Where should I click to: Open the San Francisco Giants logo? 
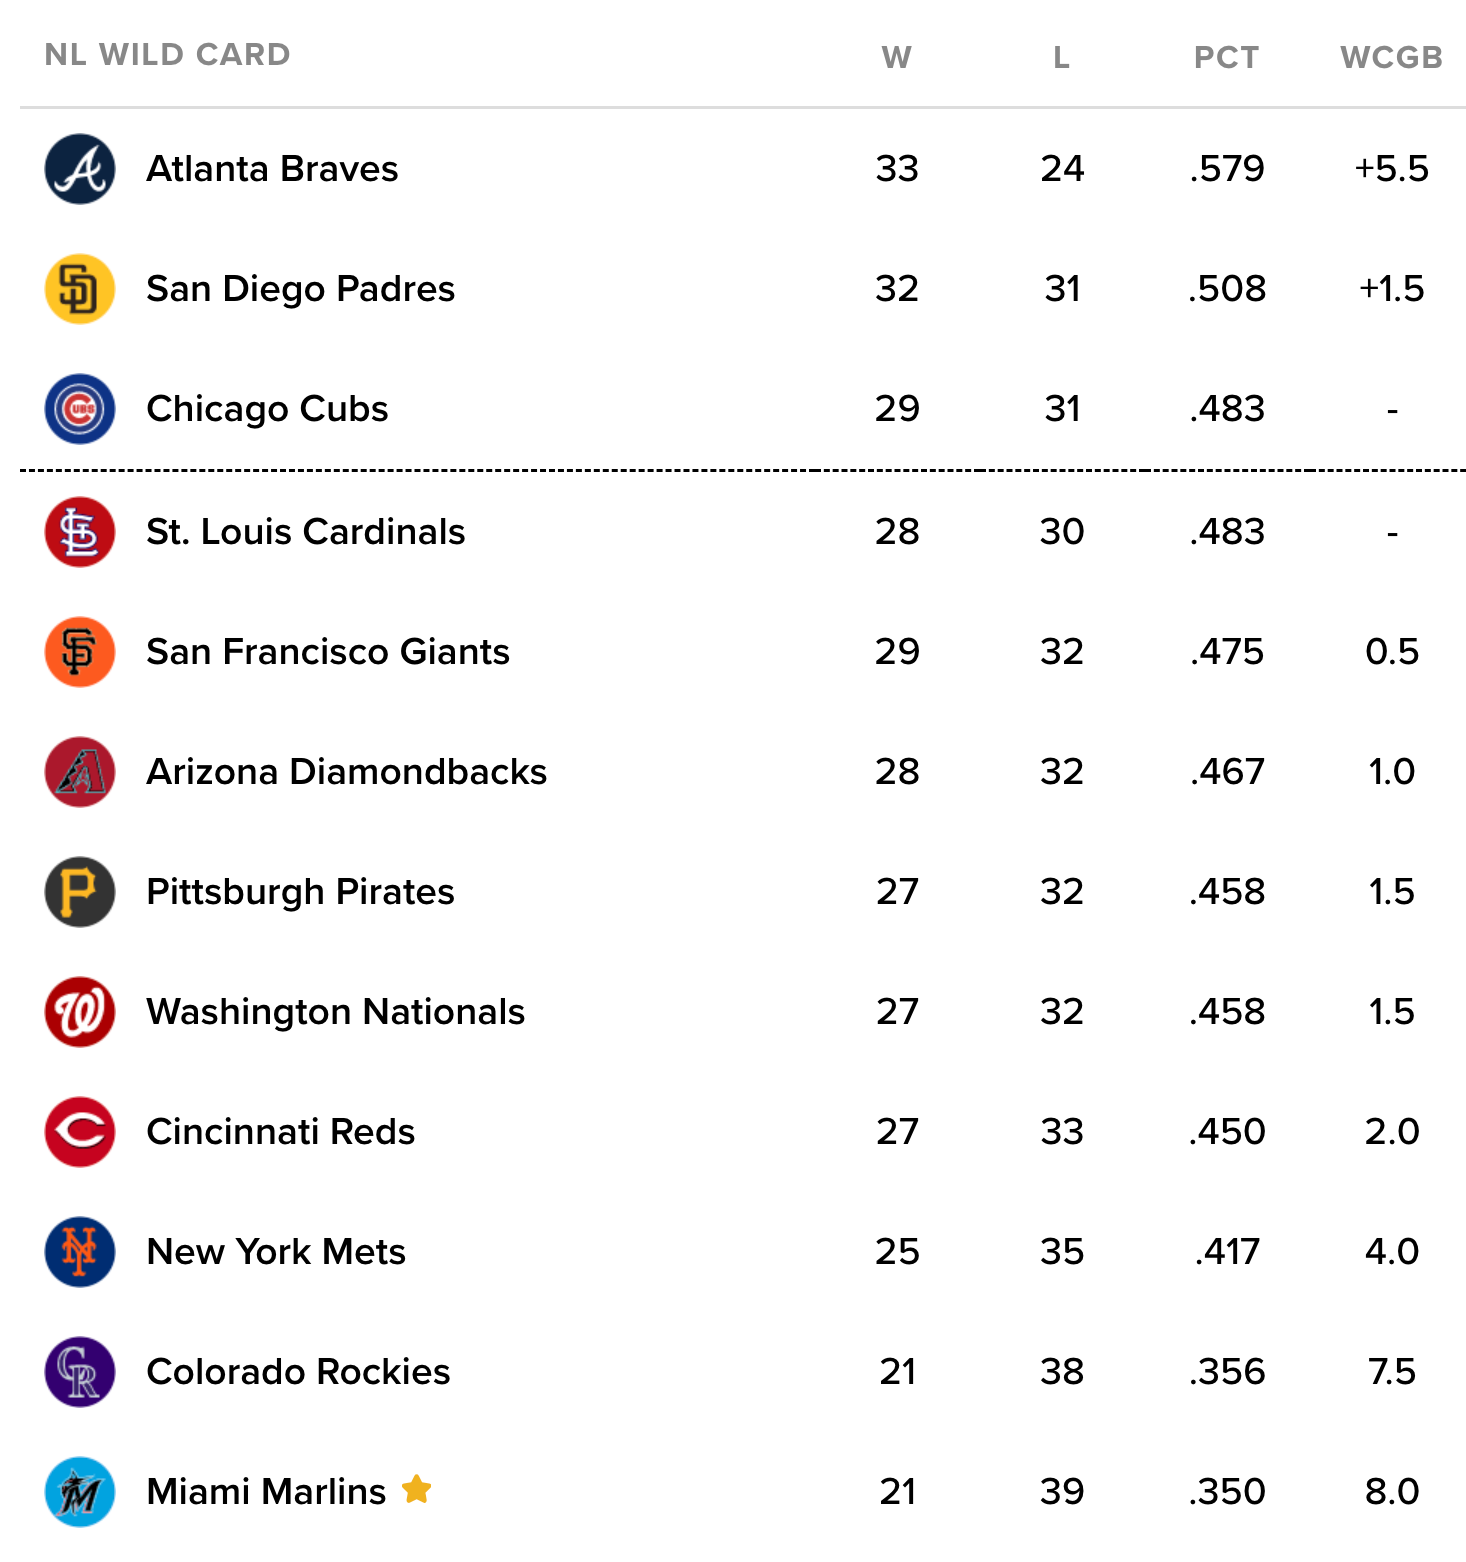pos(80,652)
